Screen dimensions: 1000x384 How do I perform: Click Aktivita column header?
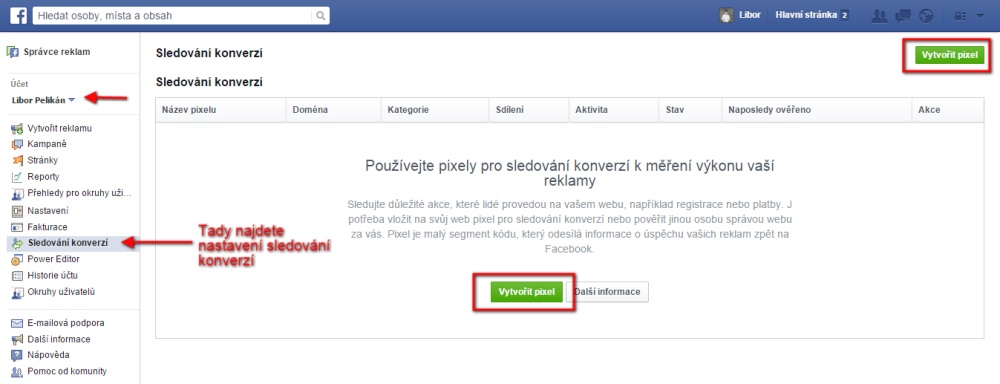tap(613, 110)
